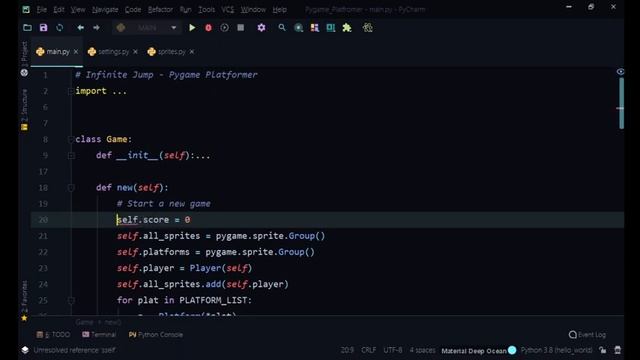Click the Synchronize refresh icon
Image resolution: width=640 pixels, height=360 pixels.
click(60, 28)
